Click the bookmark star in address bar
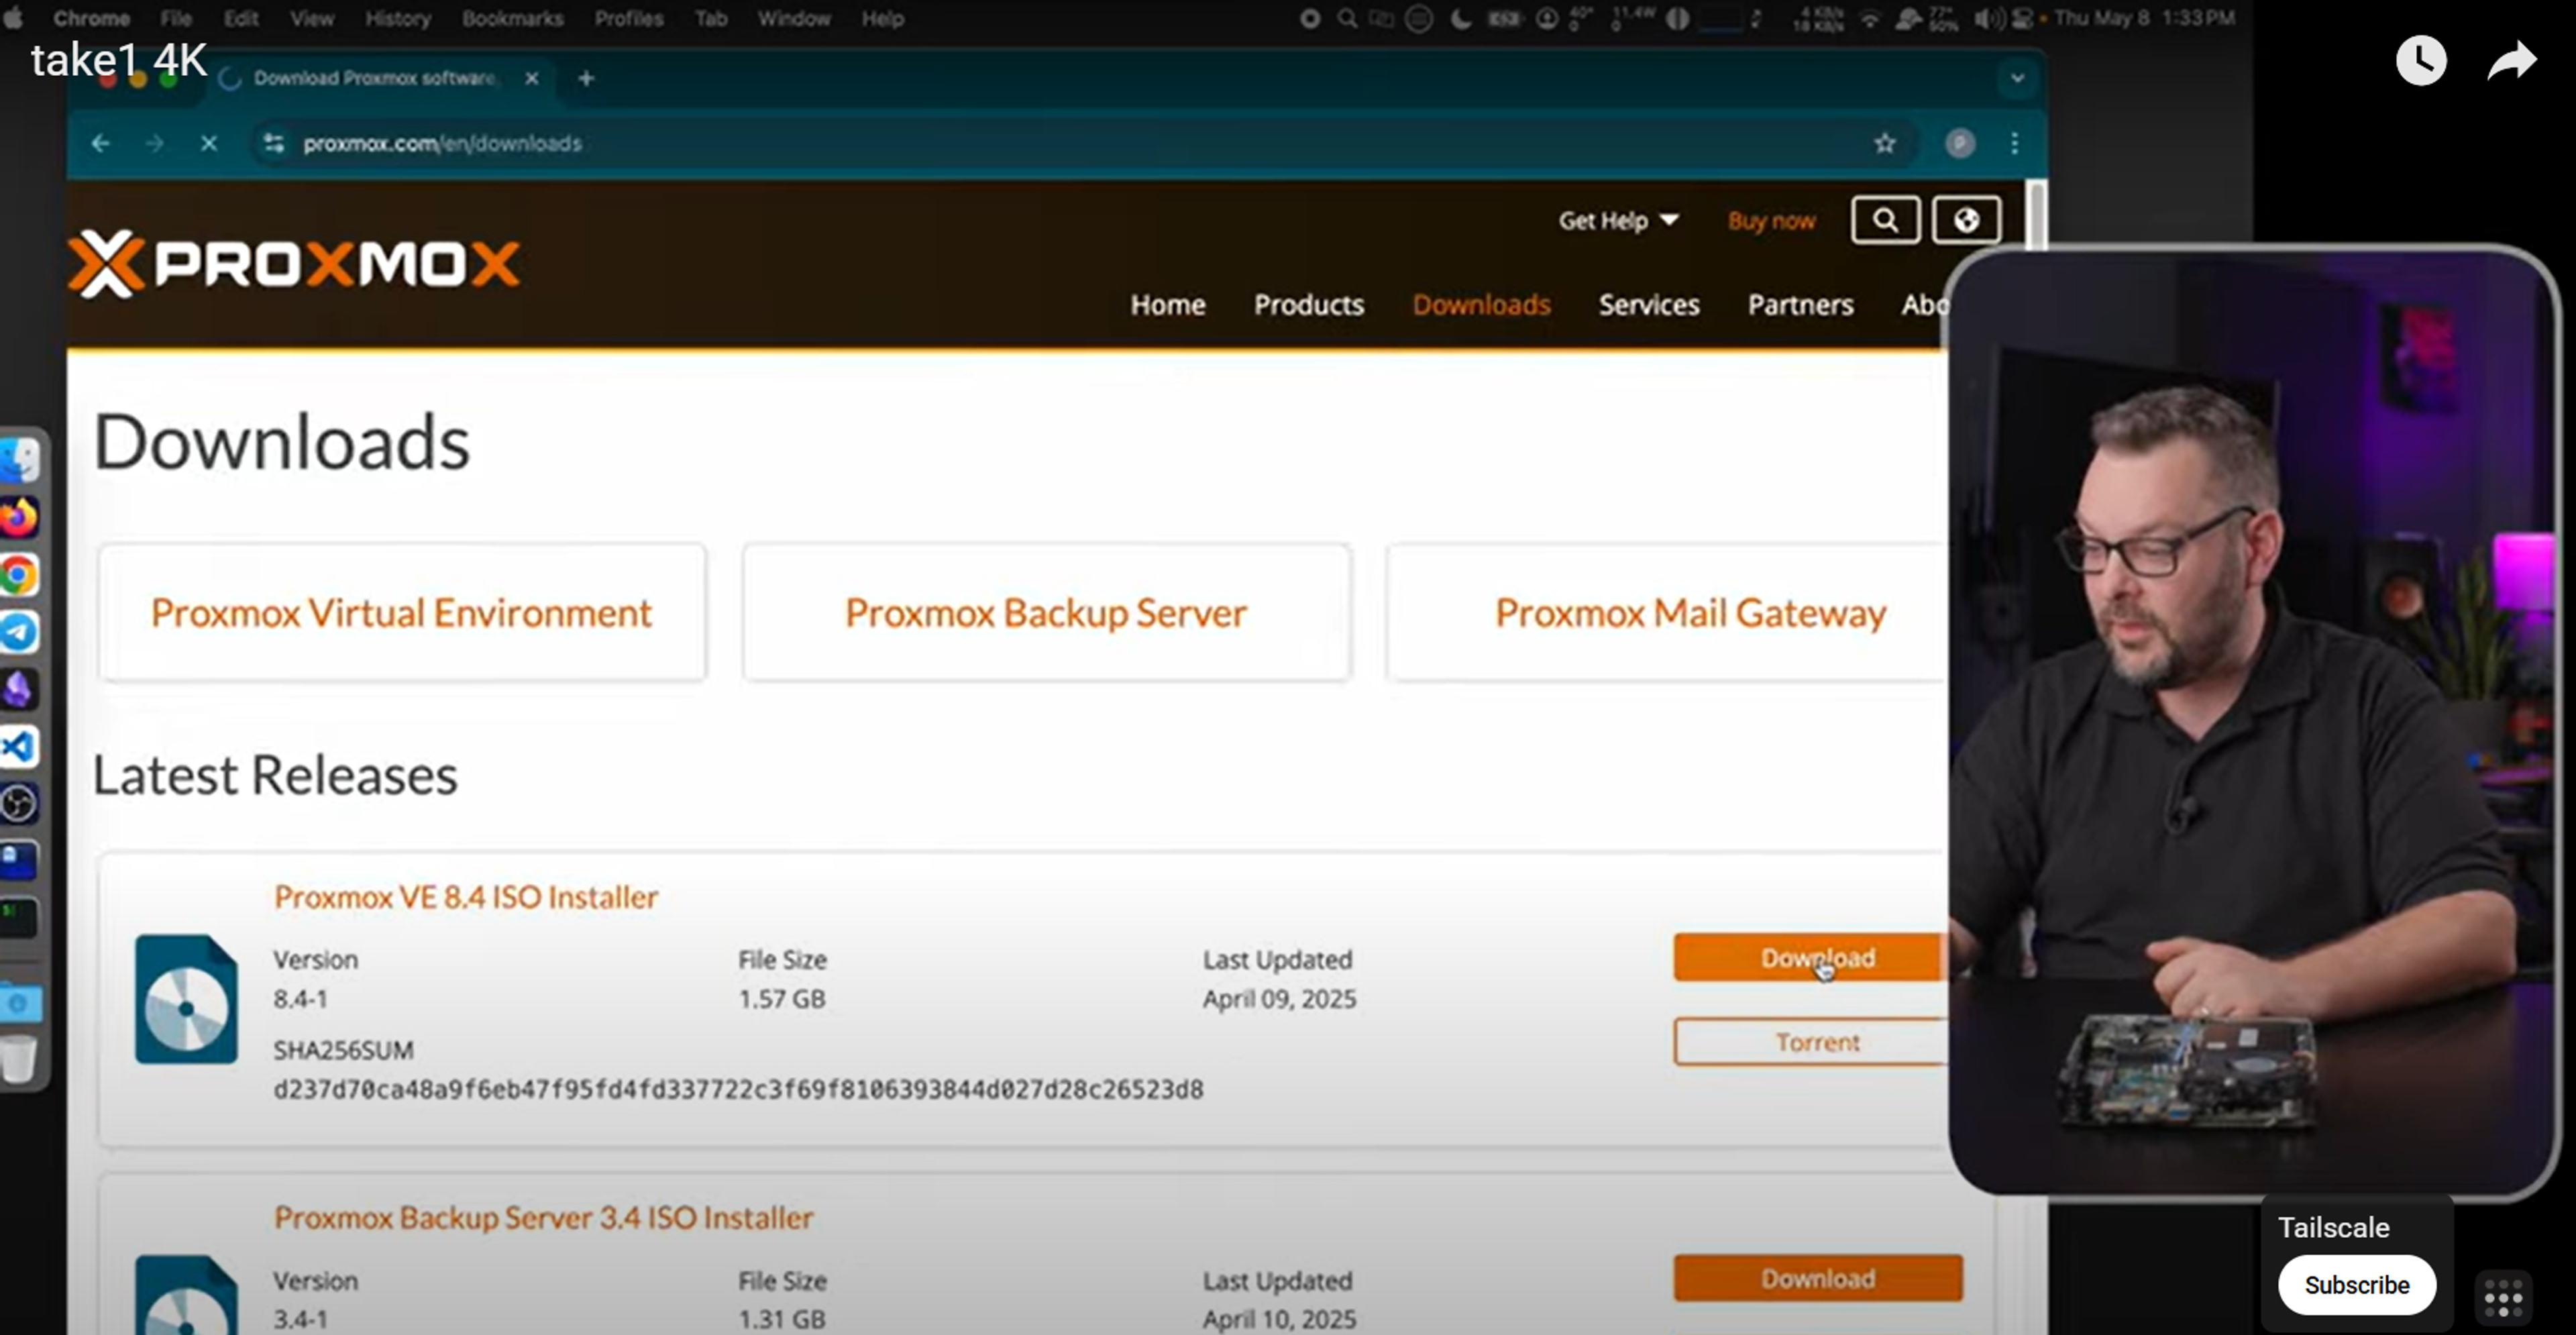Image resolution: width=2576 pixels, height=1335 pixels. click(1884, 144)
